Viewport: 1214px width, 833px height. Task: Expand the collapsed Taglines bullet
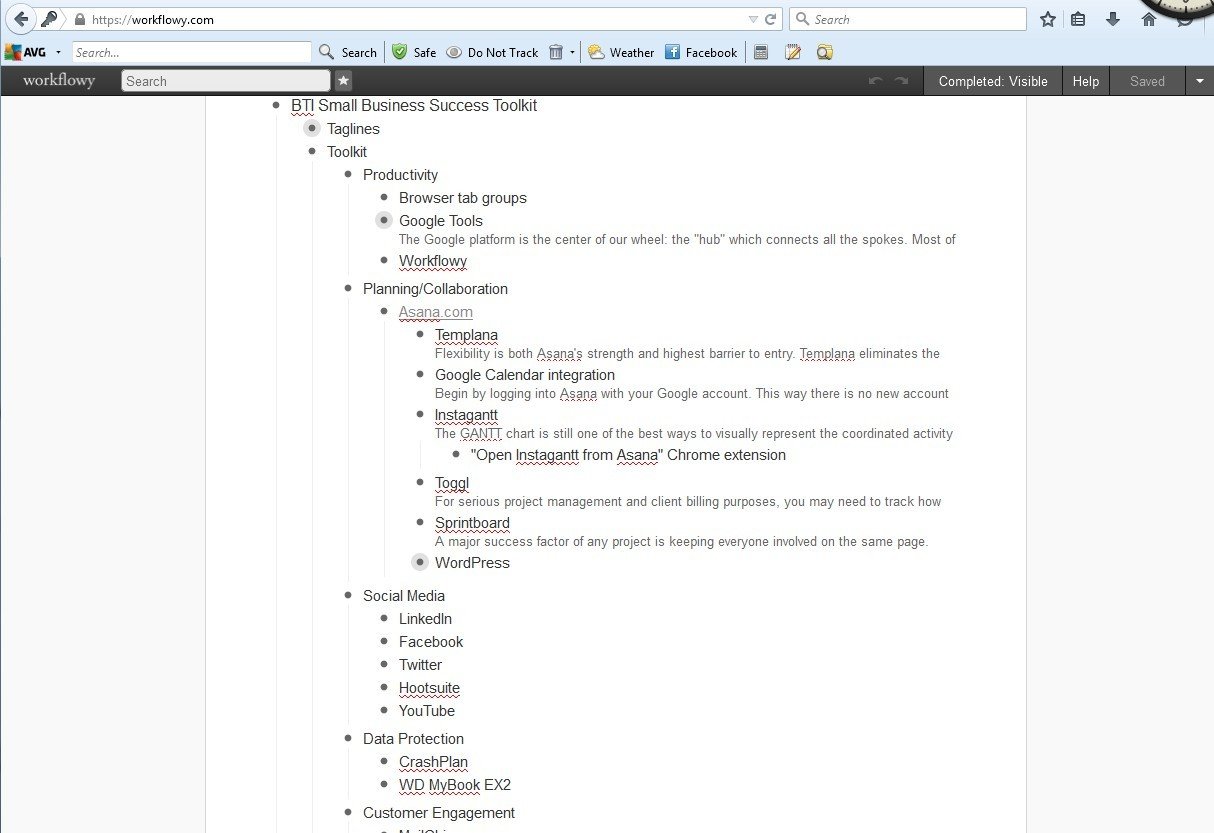click(312, 128)
